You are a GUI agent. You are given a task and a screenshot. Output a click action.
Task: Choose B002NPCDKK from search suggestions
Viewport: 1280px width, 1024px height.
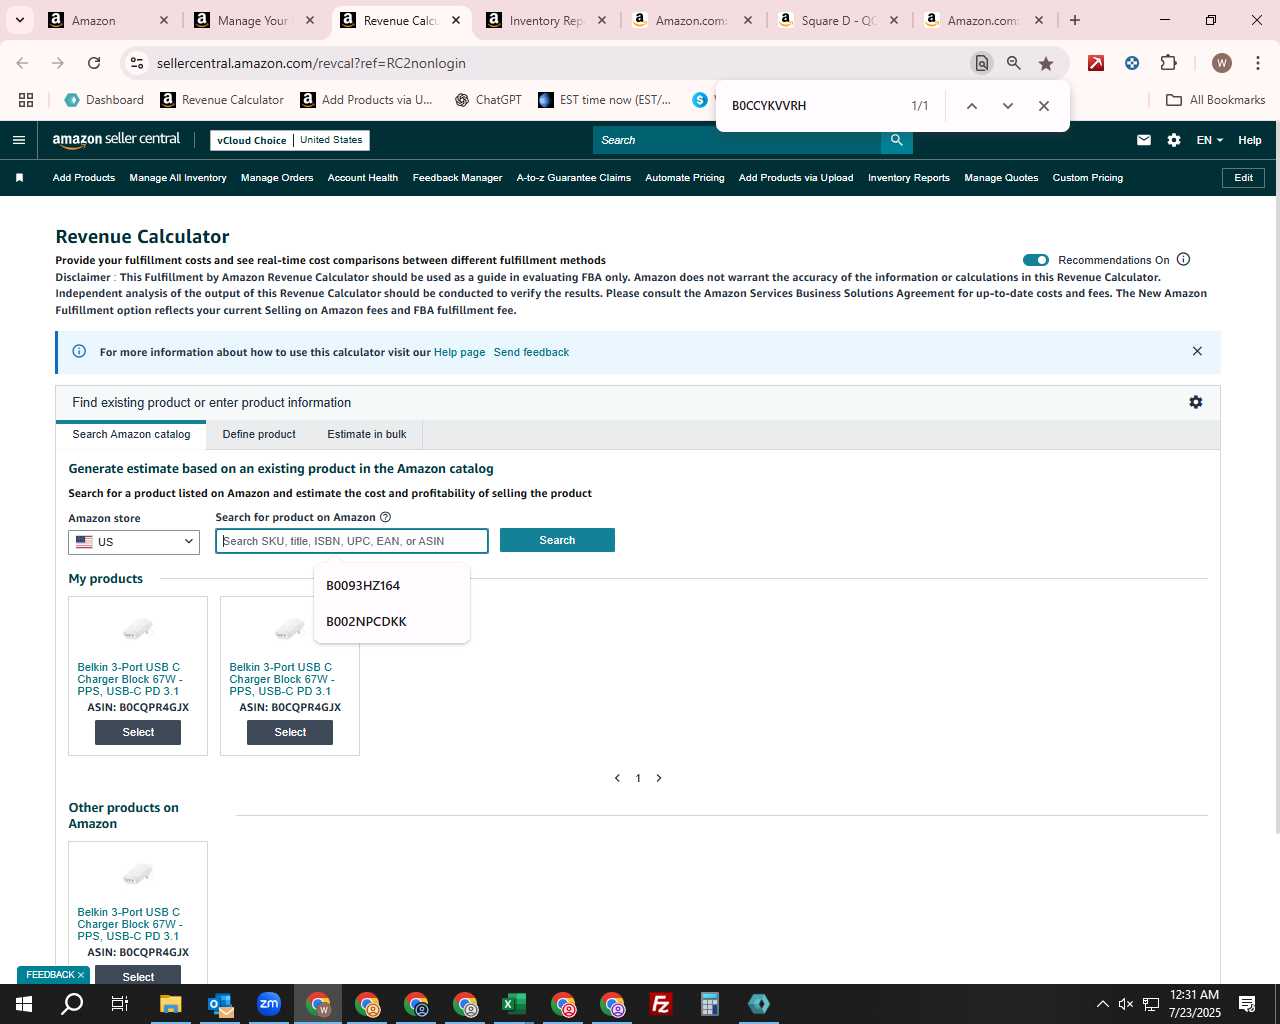pyautogui.click(x=391, y=622)
